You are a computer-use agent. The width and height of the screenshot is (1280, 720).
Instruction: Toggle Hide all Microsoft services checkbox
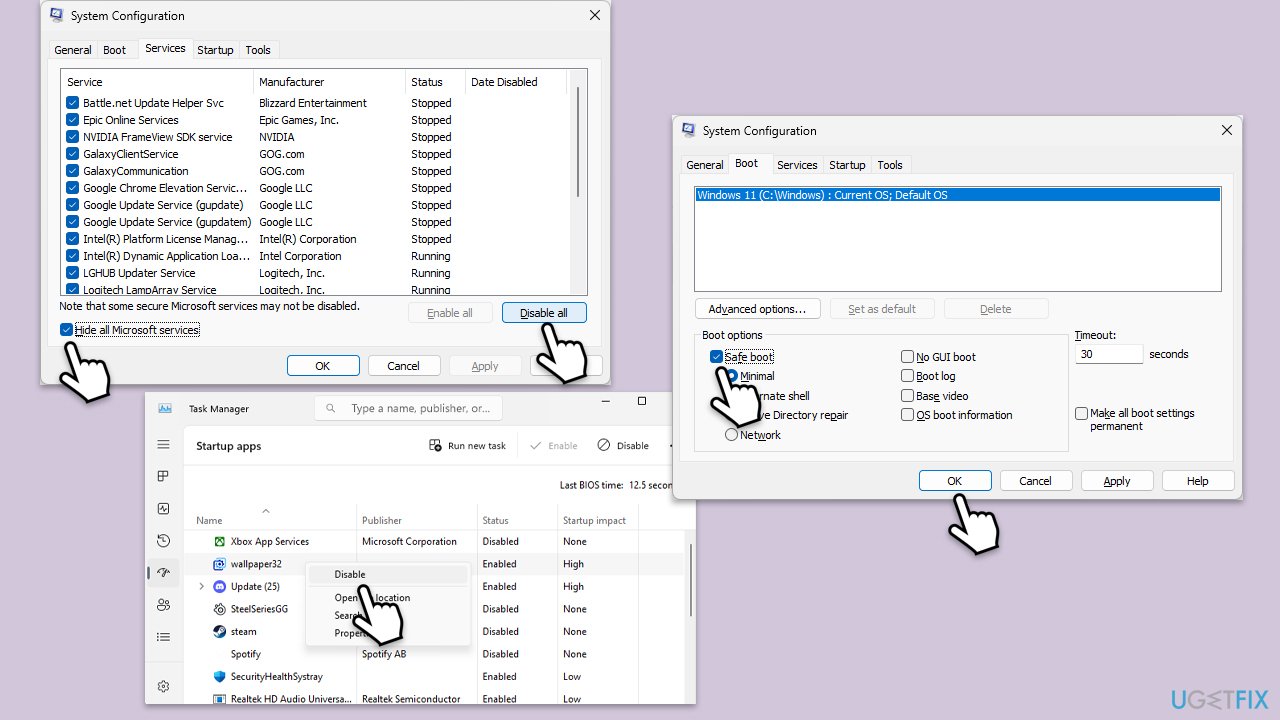pos(67,330)
